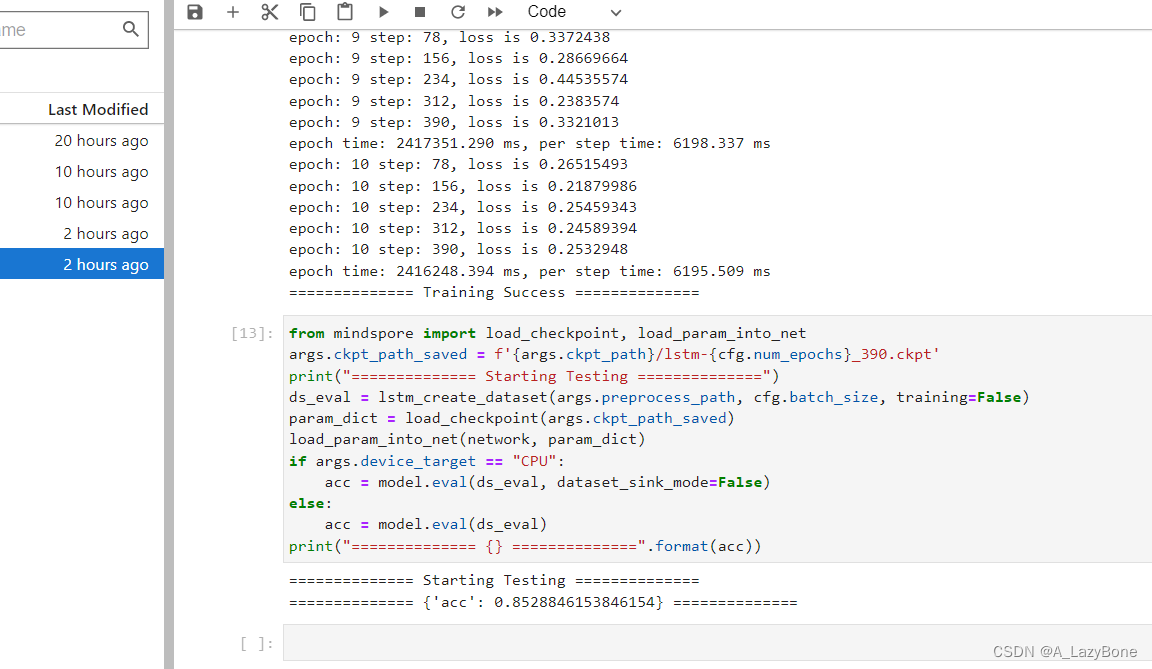Insert a new cell with the plus icon
This screenshot has height=669, width=1152.
233,12
